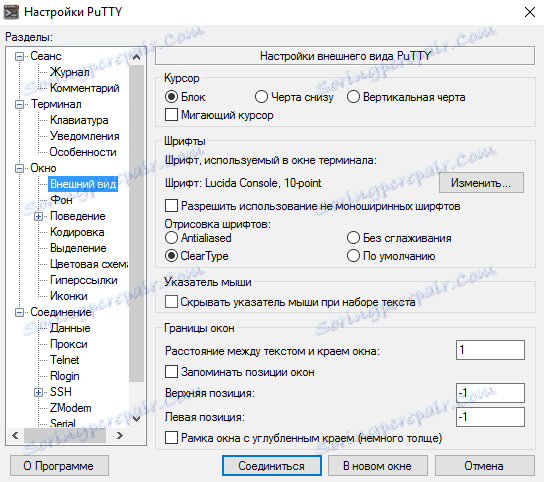The image size is (544, 482).
Task: Open the Уведомления section
Action: click(85, 136)
